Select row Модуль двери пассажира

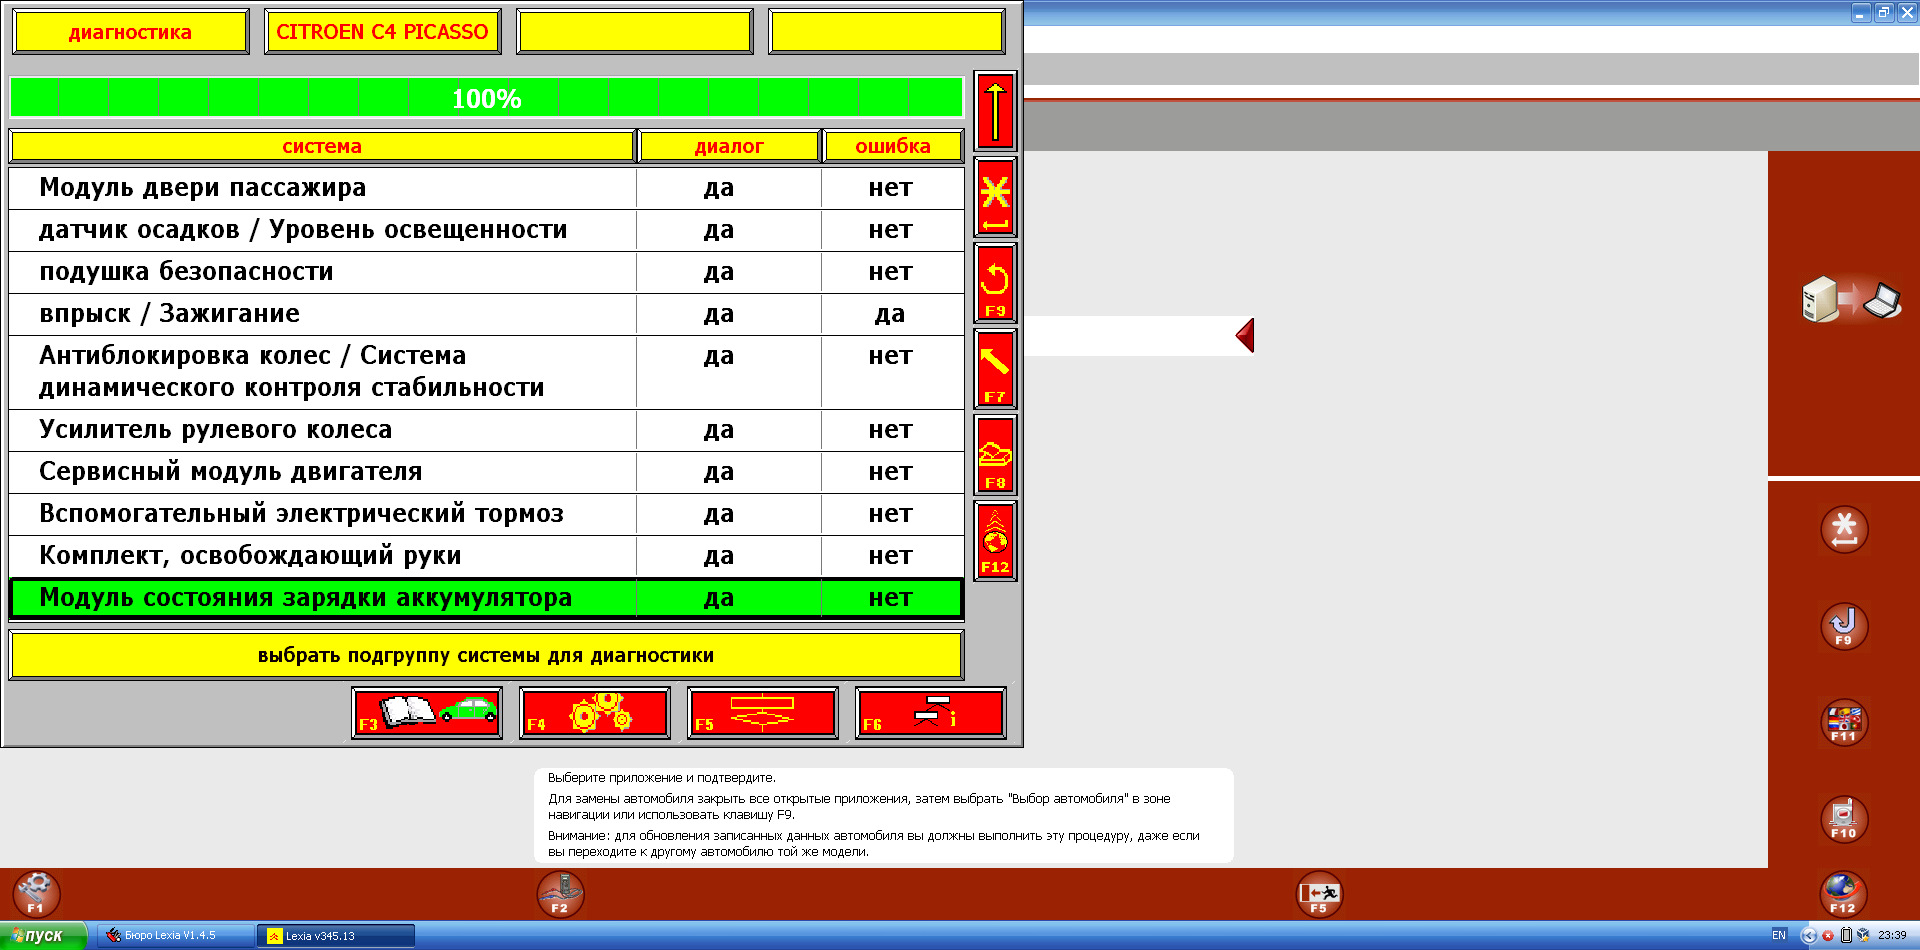pyautogui.click(x=486, y=188)
